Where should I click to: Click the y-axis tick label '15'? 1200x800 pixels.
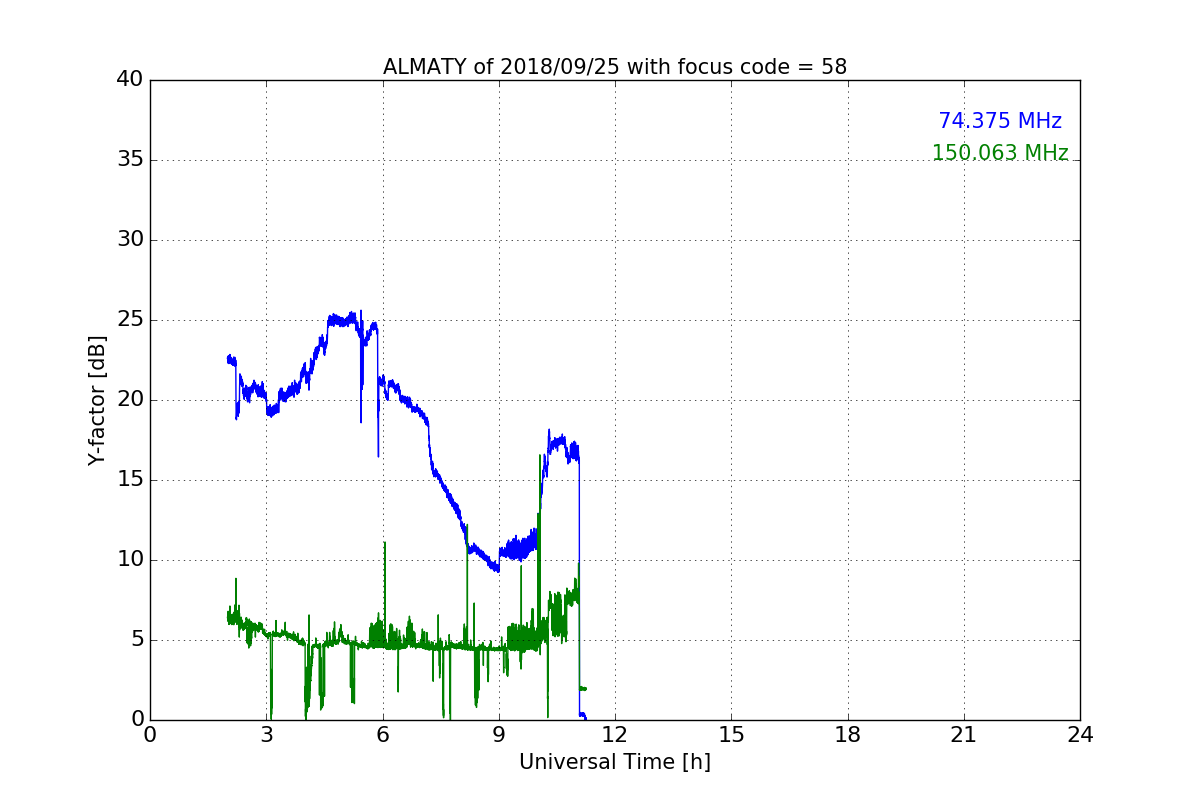click(x=130, y=480)
